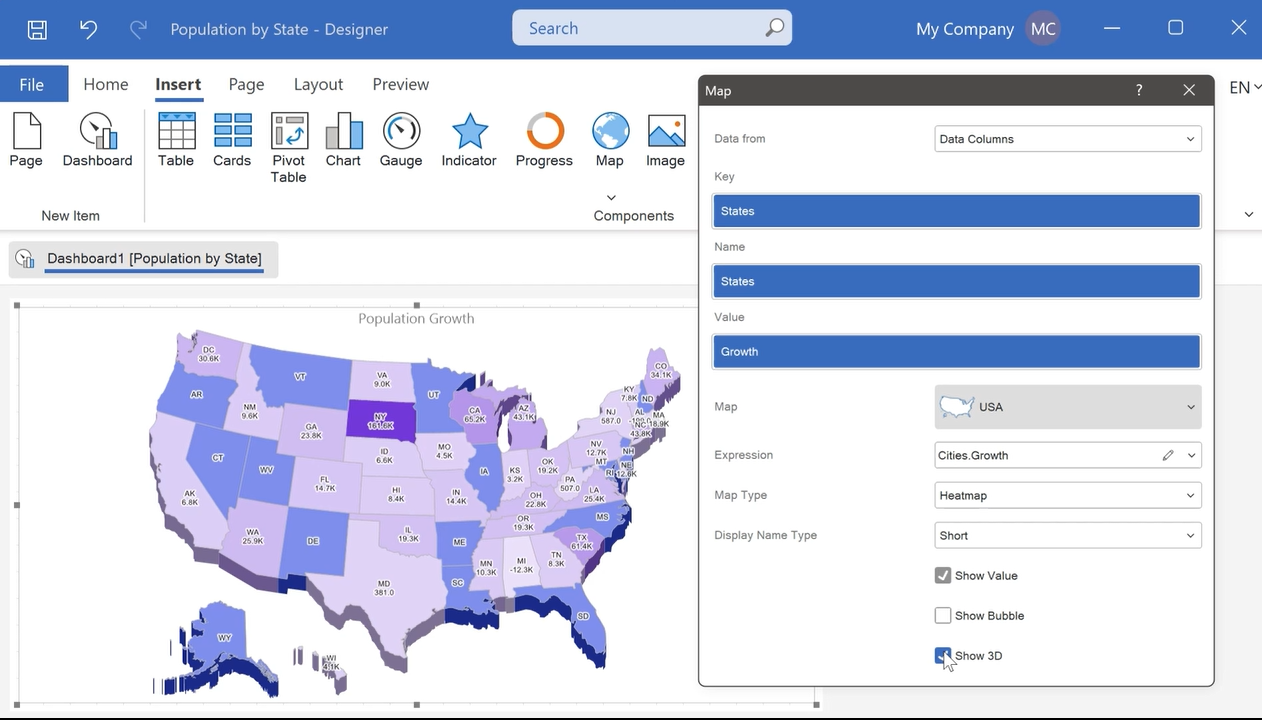Click the Save icon in title bar
Screen dimensions: 1262x720
pyautogui.click(x=37, y=29)
